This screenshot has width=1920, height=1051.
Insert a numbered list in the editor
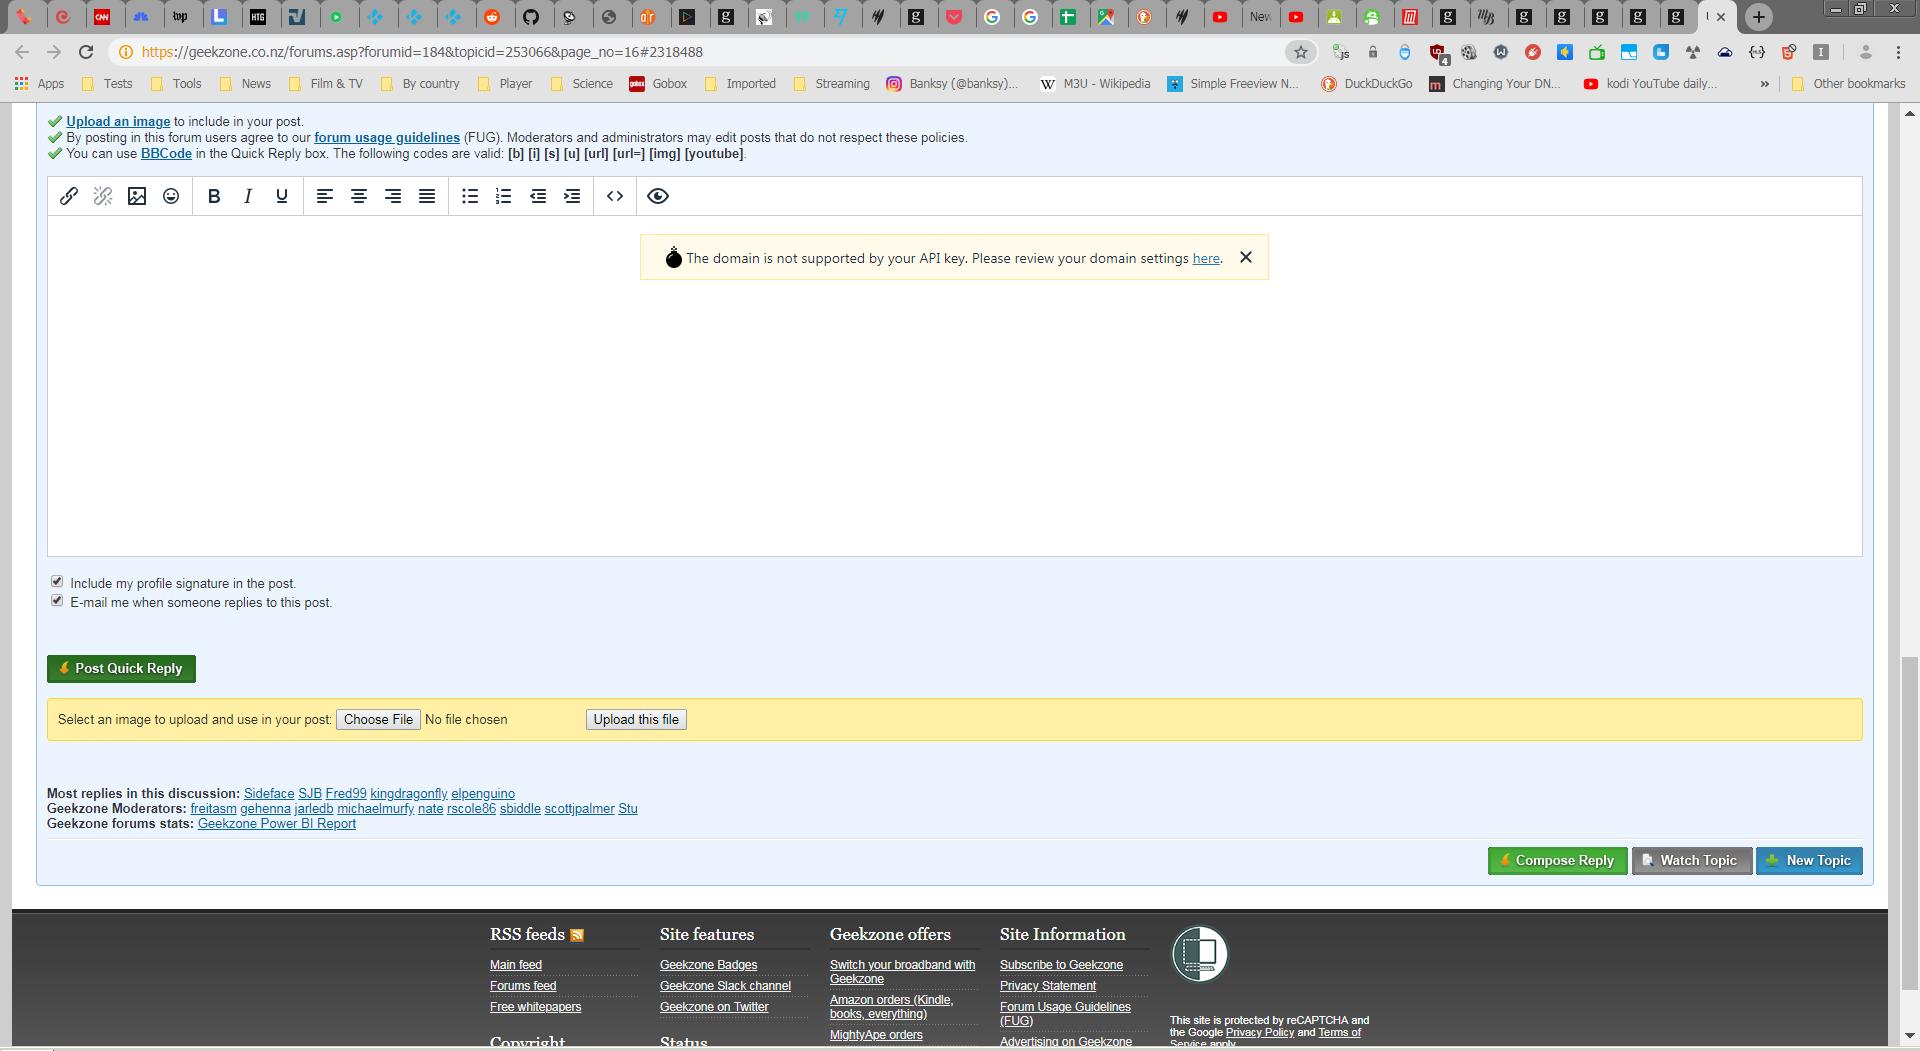click(504, 196)
